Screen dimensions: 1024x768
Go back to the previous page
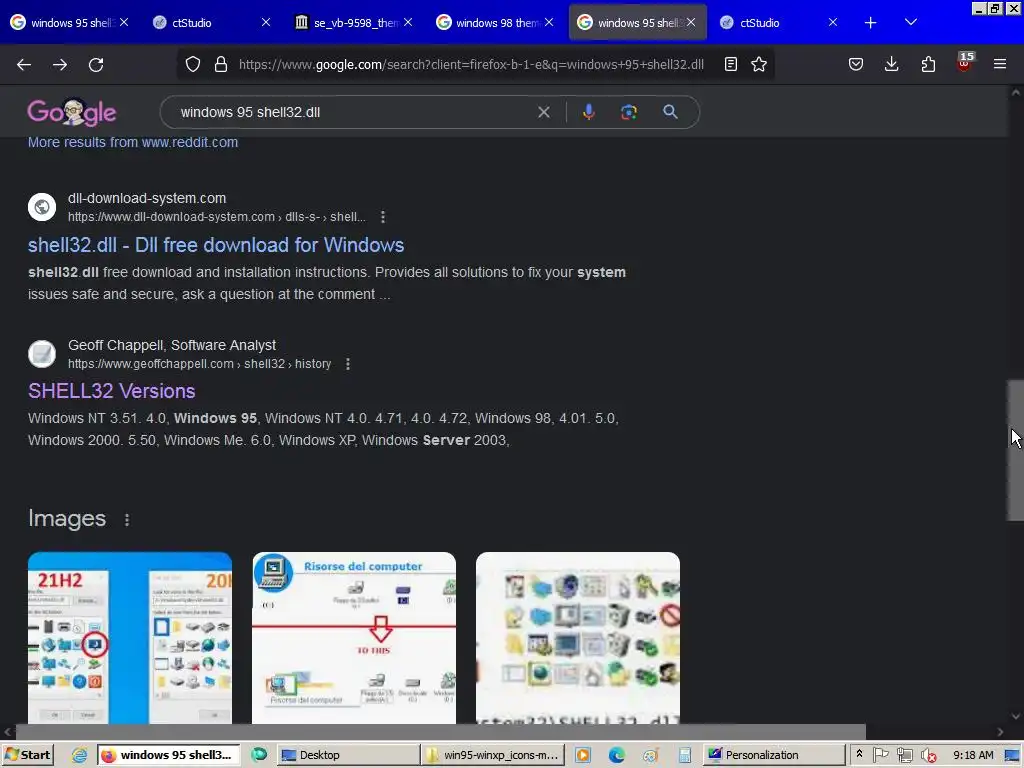pyautogui.click(x=24, y=65)
